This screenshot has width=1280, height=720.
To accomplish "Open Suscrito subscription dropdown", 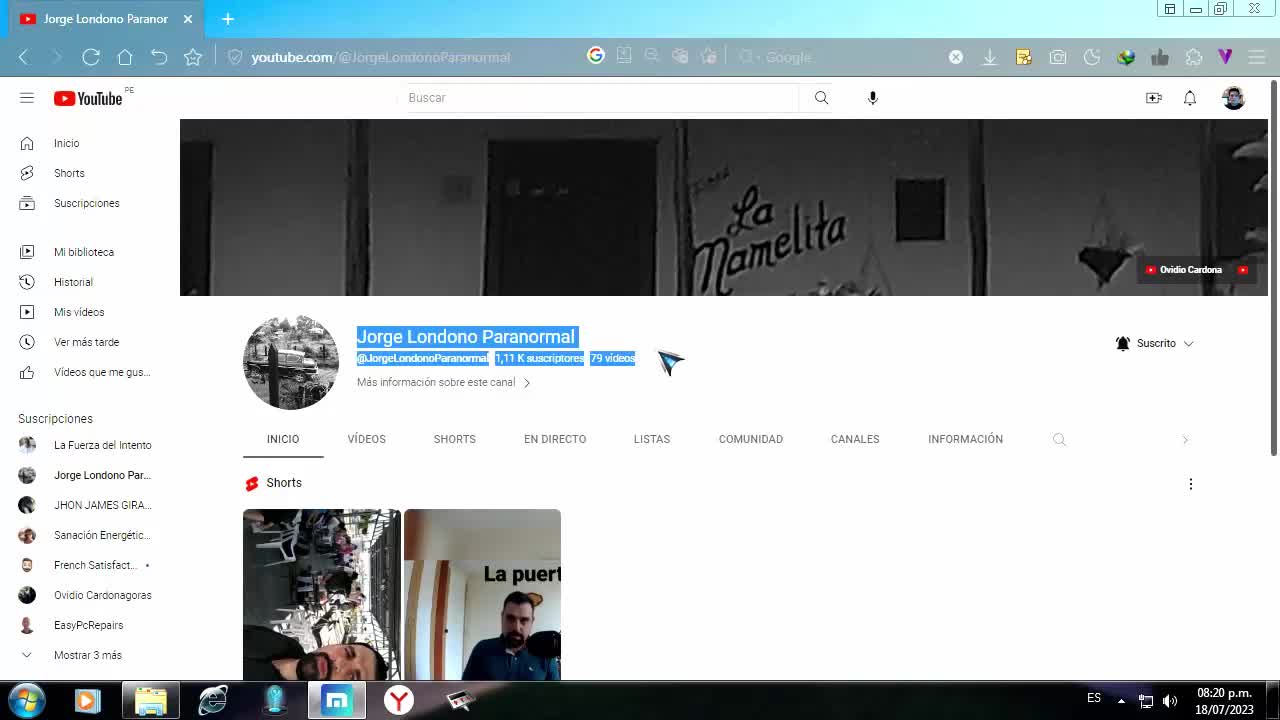I will (1155, 343).
